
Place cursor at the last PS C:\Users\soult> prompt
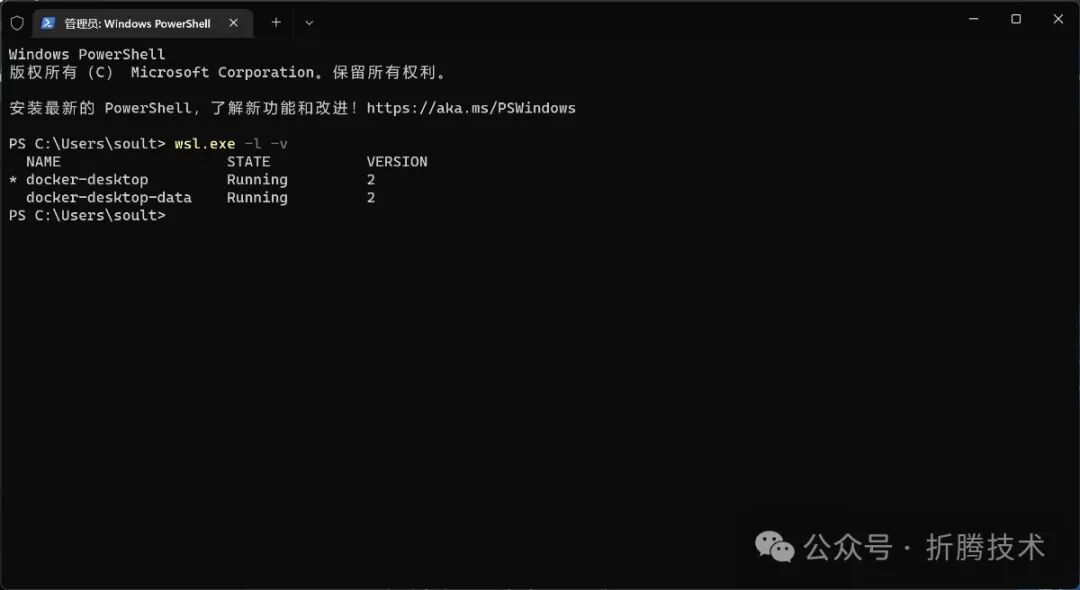coord(171,215)
